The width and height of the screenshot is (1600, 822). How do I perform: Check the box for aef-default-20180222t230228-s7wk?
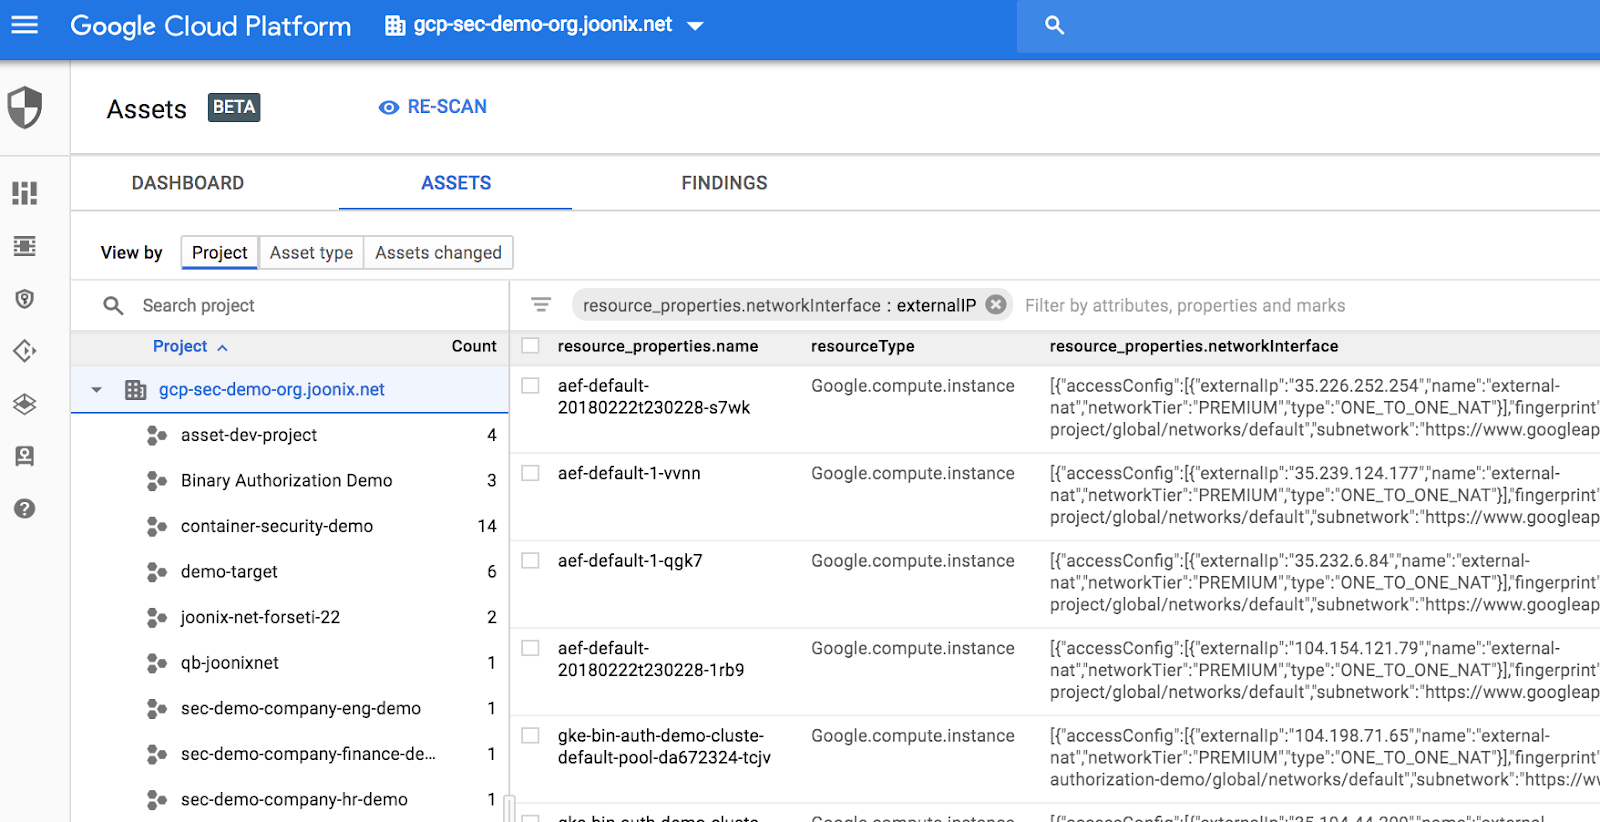tap(531, 386)
